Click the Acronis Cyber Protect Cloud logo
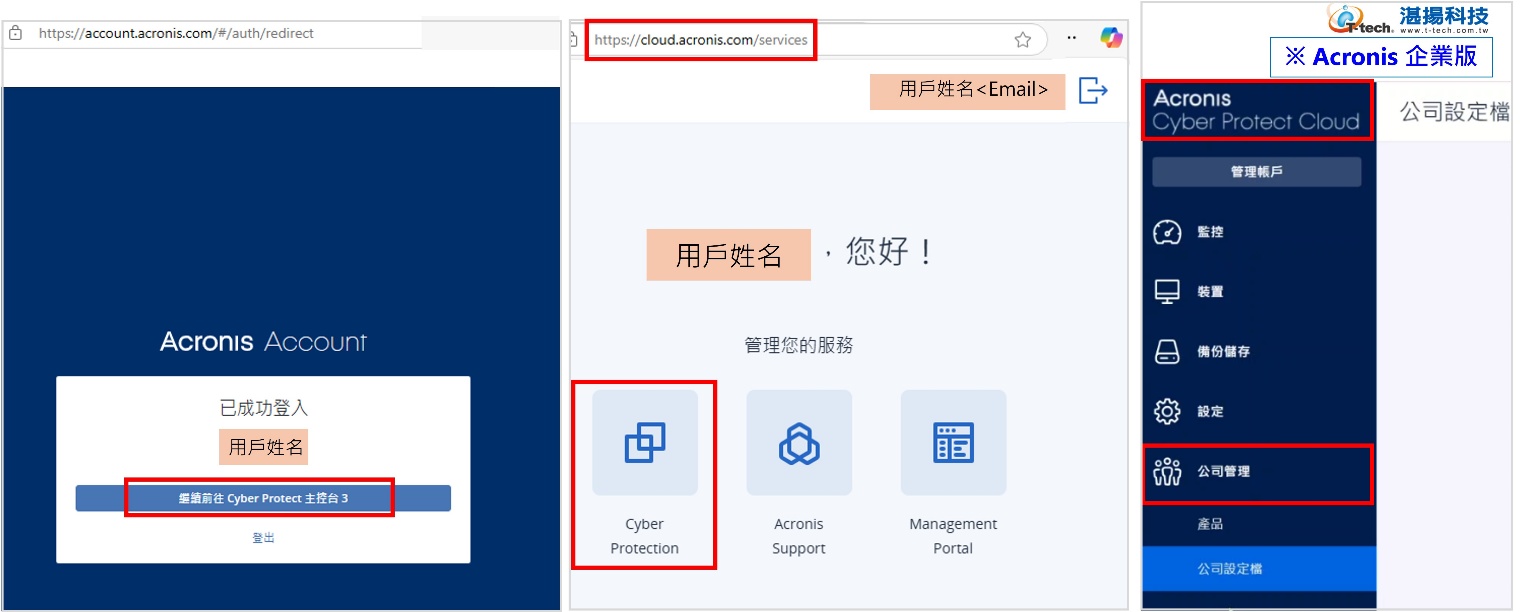 click(x=1256, y=110)
